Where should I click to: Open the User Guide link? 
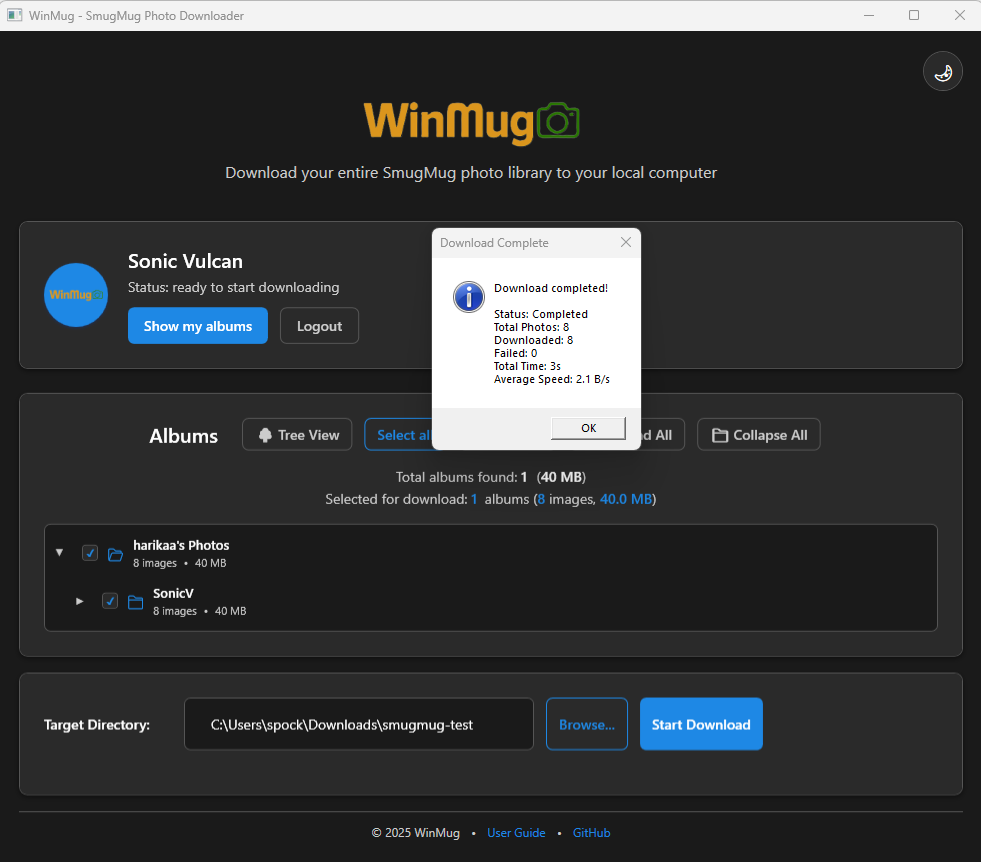click(x=516, y=832)
